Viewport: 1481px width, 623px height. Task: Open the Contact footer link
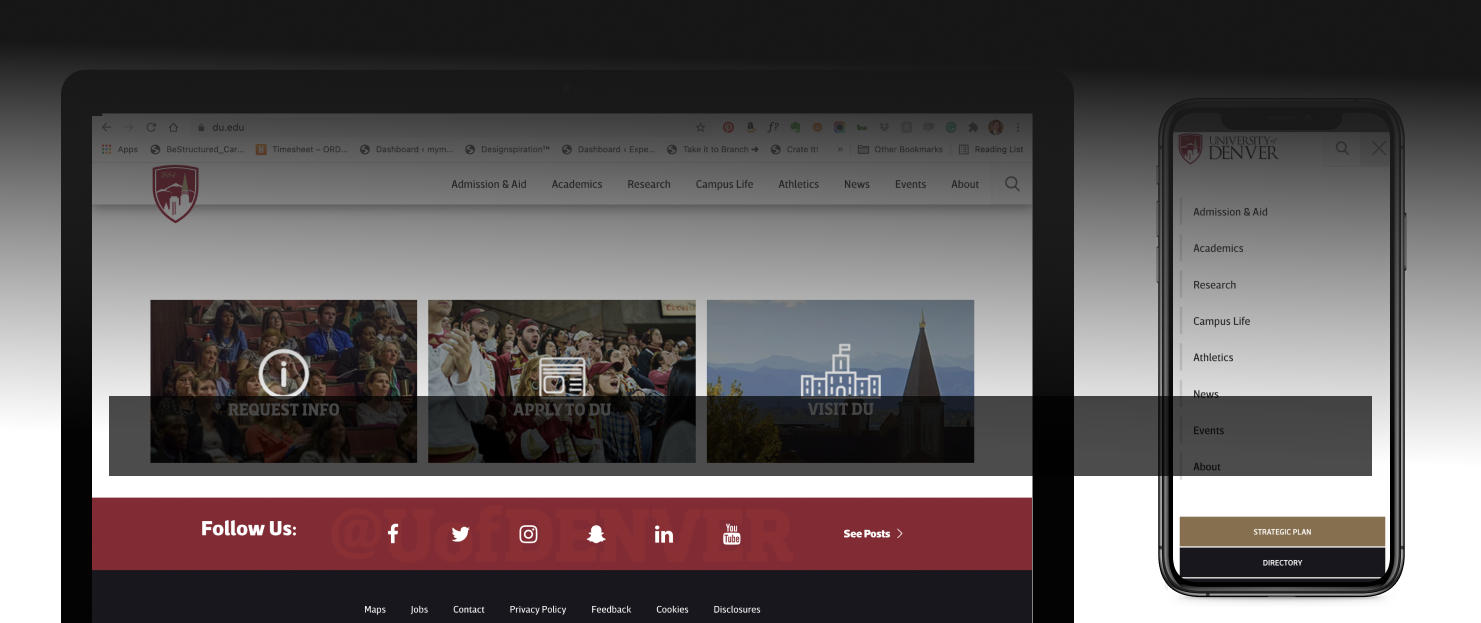[469, 609]
